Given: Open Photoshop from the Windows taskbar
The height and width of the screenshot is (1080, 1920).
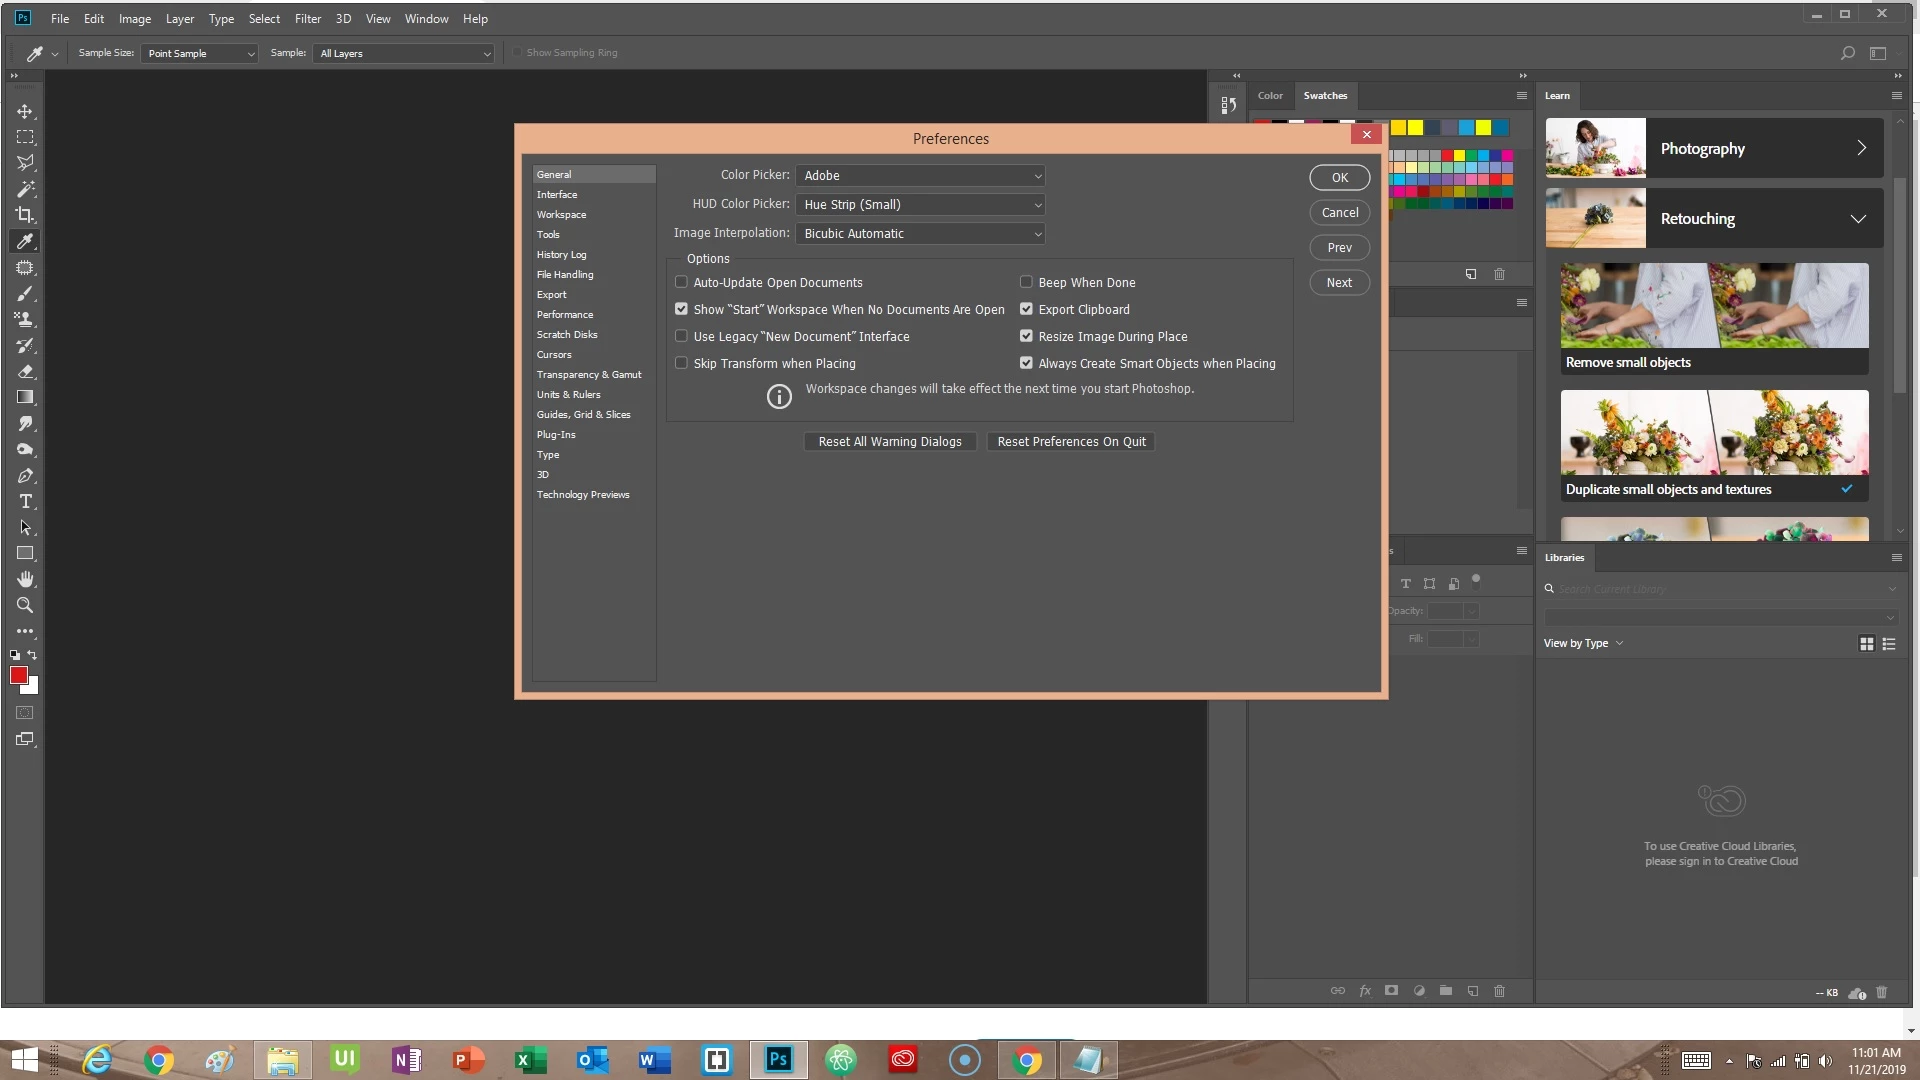Looking at the screenshot, I should click(x=778, y=1060).
